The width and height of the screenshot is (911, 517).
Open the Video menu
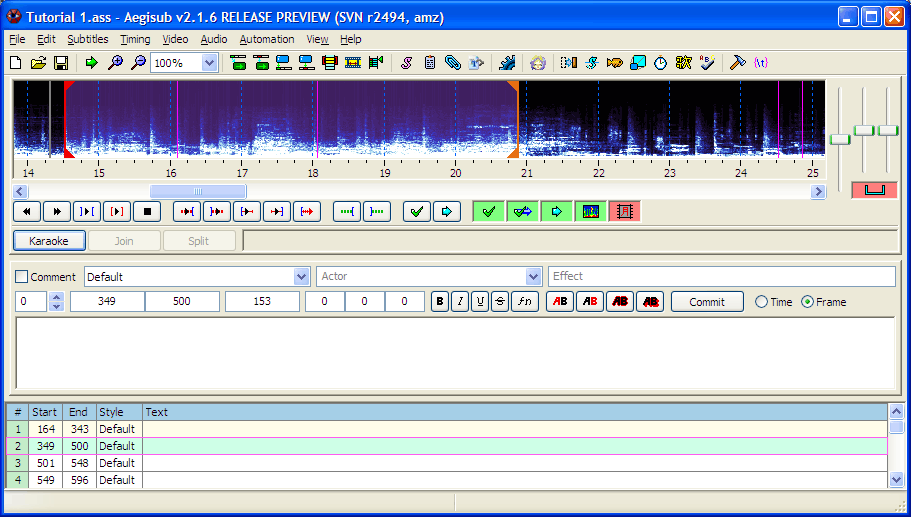175,40
